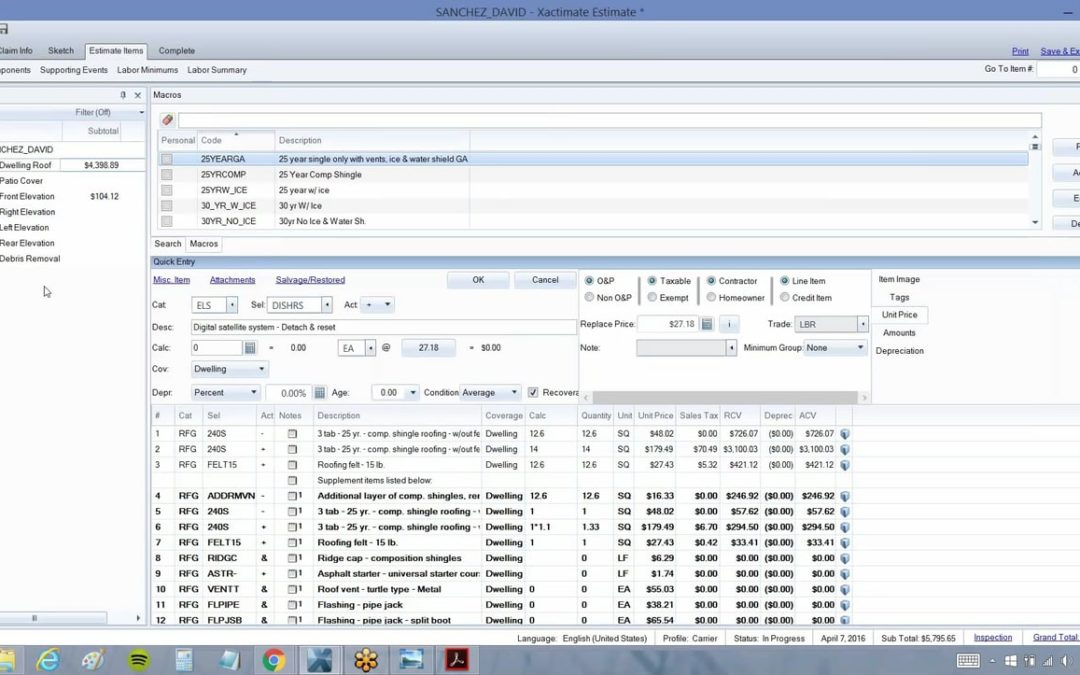Viewport: 1080px width, 675px height.
Task: Open the Cat category dropdown
Action: [232, 305]
